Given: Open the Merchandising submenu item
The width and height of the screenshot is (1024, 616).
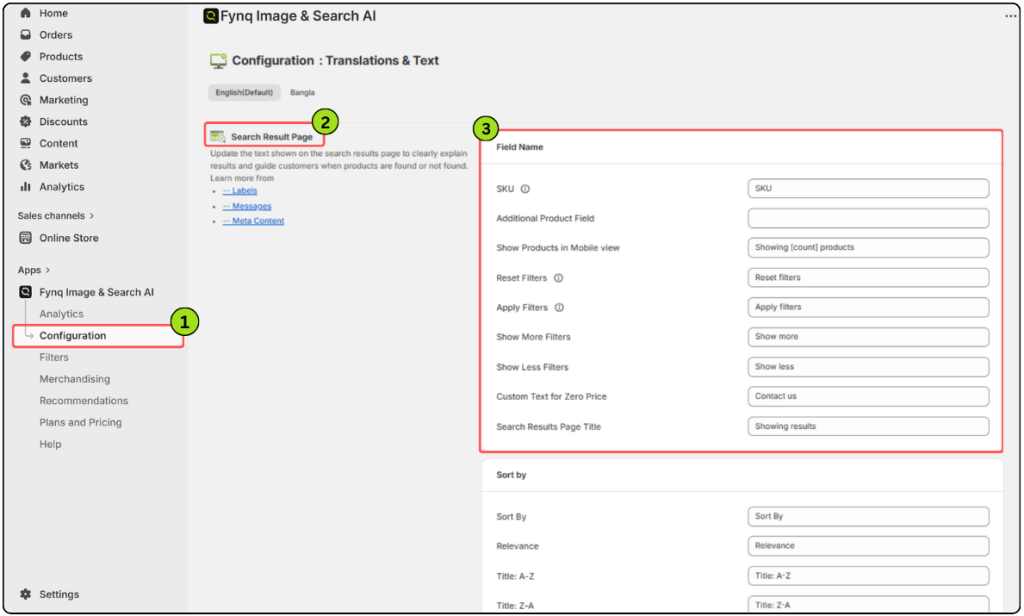Looking at the screenshot, I should pyautogui.click(x=74, y=379).
